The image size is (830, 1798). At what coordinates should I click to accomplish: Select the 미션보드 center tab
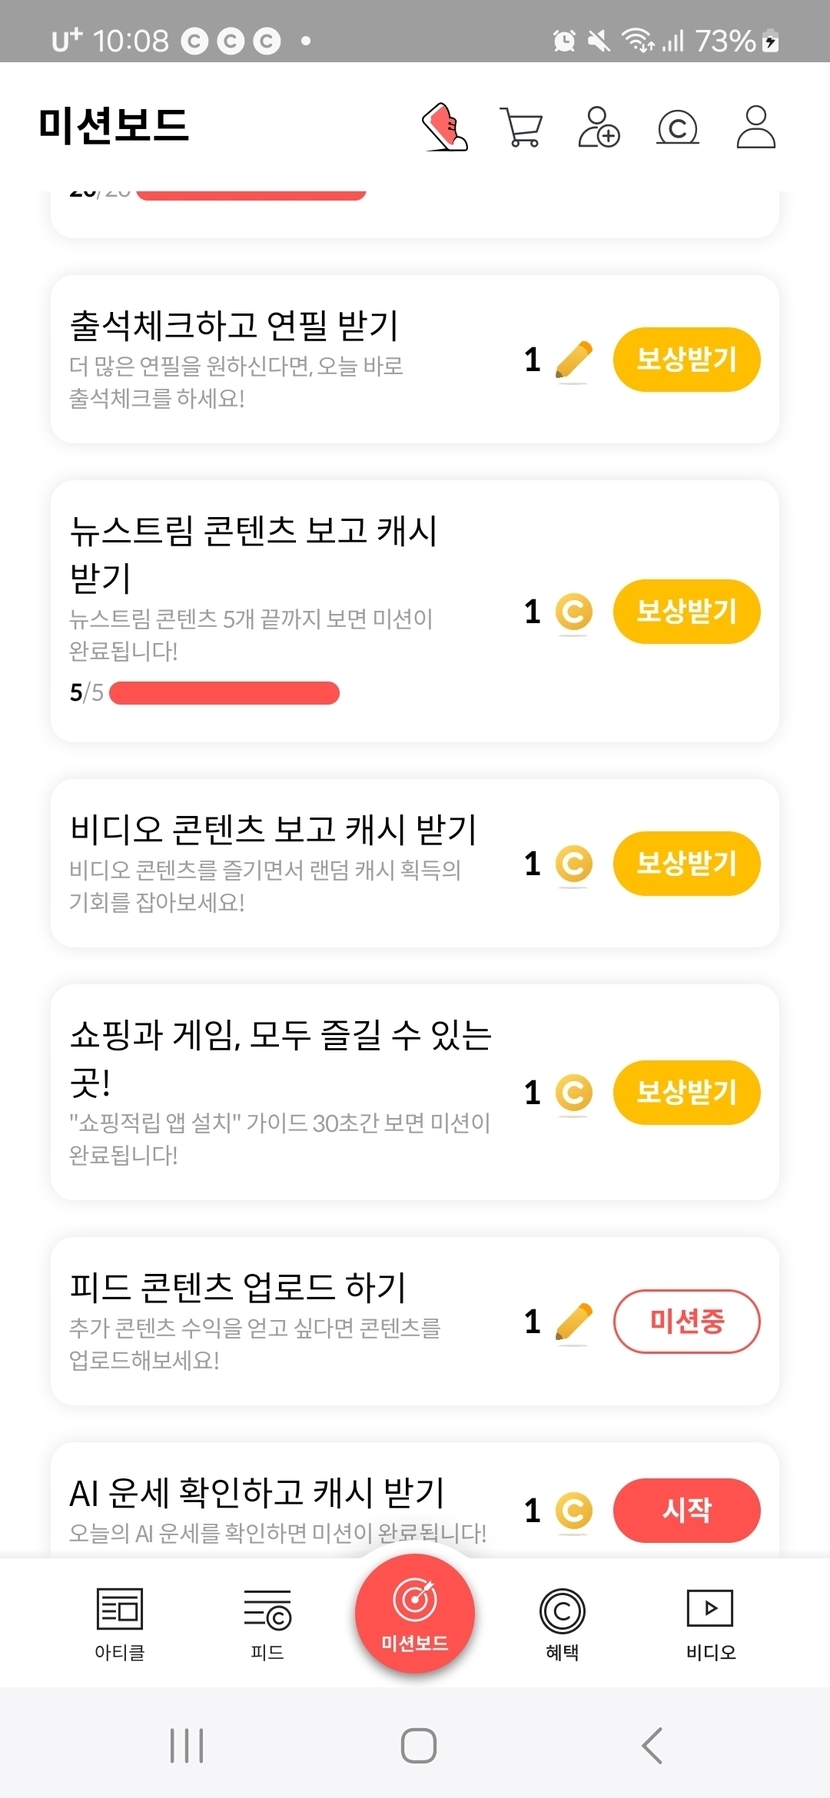tap(415, 1613)
